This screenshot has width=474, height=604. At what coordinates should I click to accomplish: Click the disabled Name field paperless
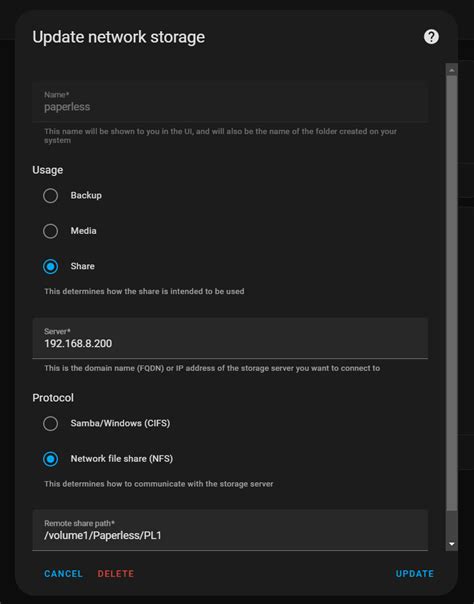230,102
